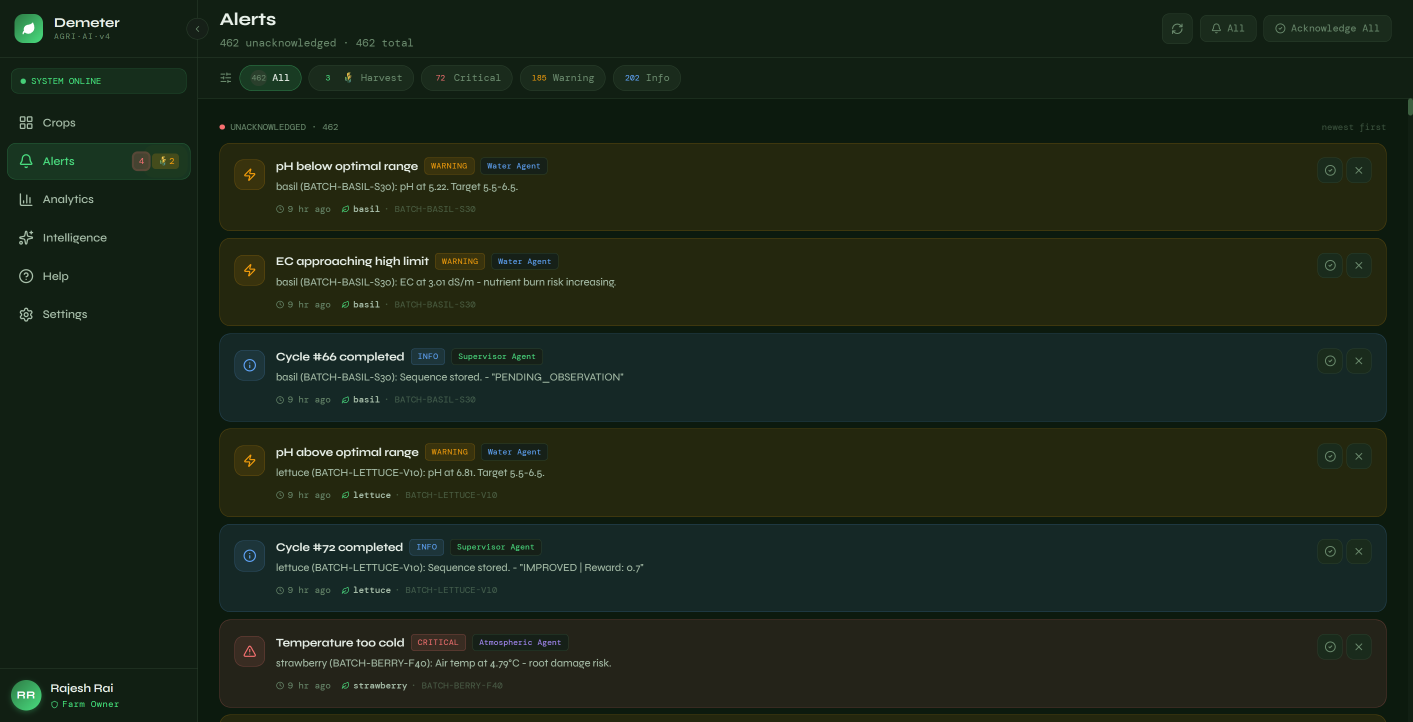The image size is (1413, 722).
Task: Acknowledge All alerts
Action: tap(1327, 28)
